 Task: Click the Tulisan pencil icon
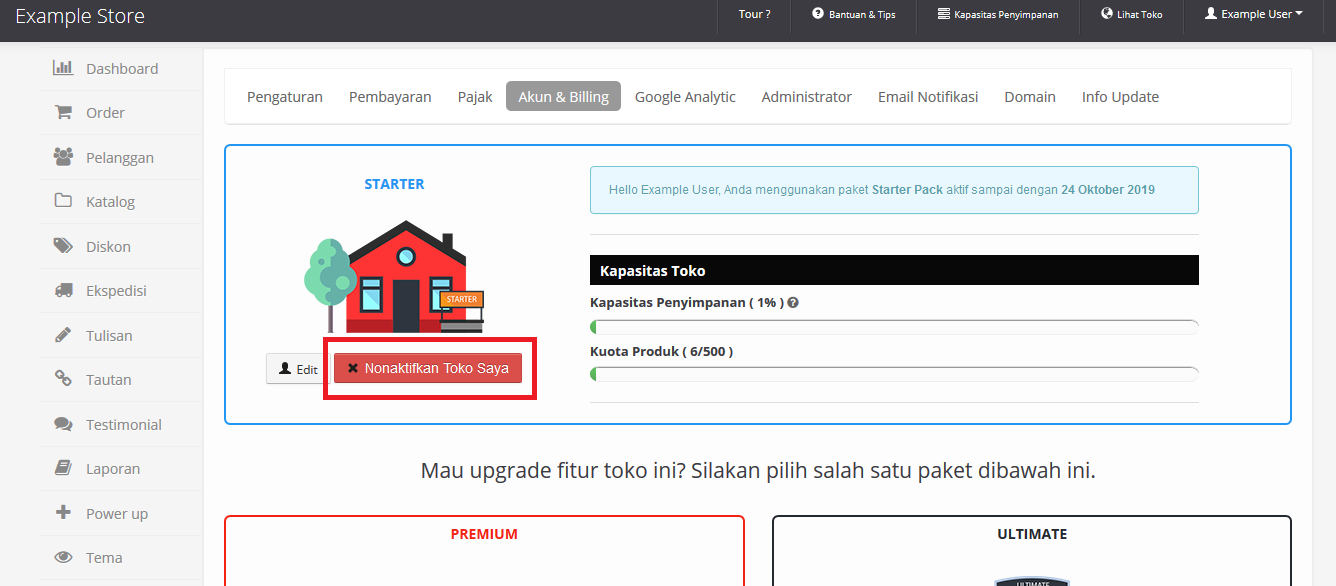63,335
